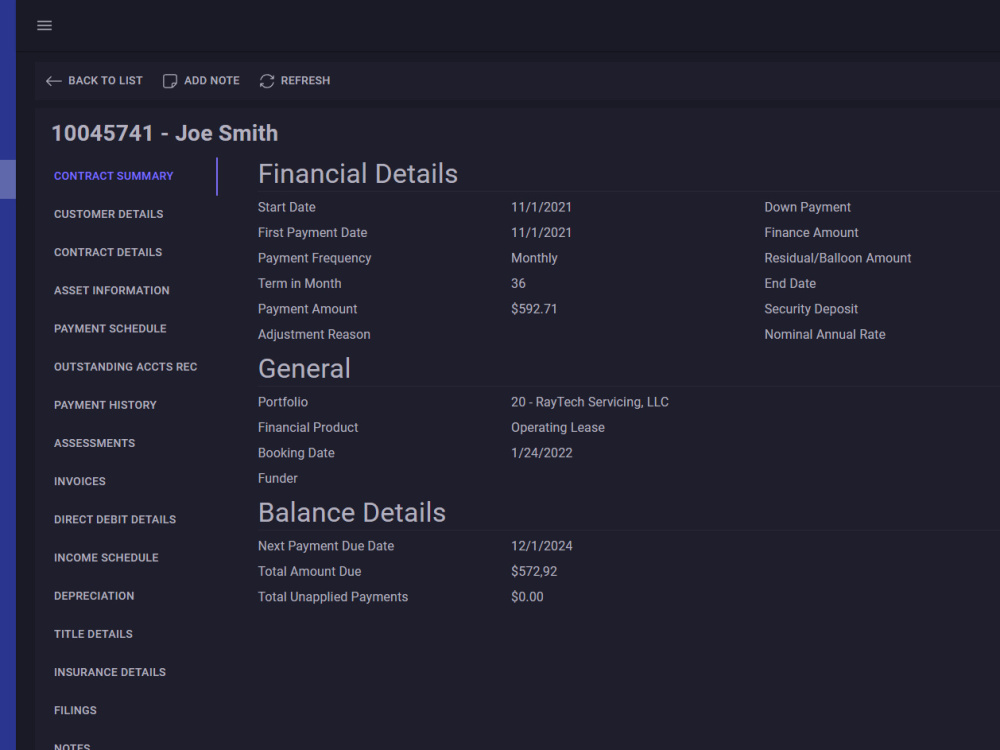Image resolution: width=1000 pixels, height=750 pixels.
Task: Click the Adjustment Reason label
Action: 314,335
